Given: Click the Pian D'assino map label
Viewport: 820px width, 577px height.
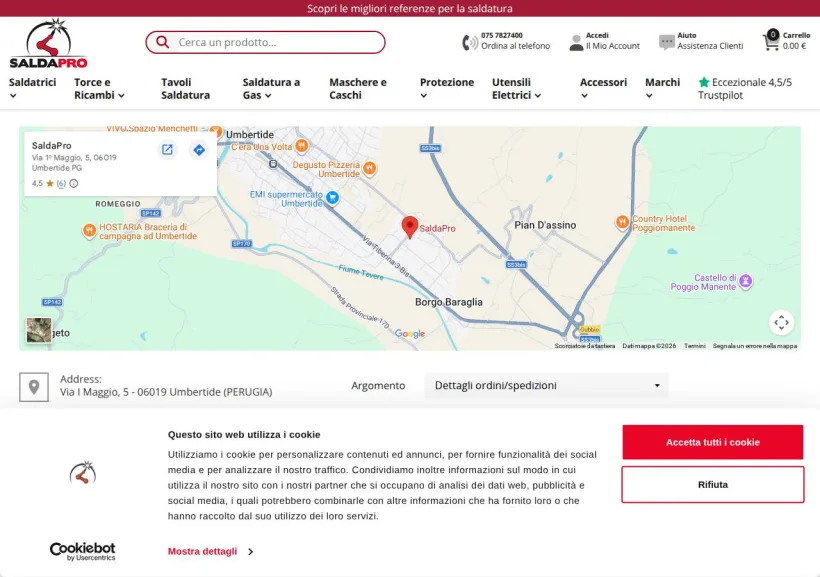Looking at the screenshot, I should coord(545,225).
